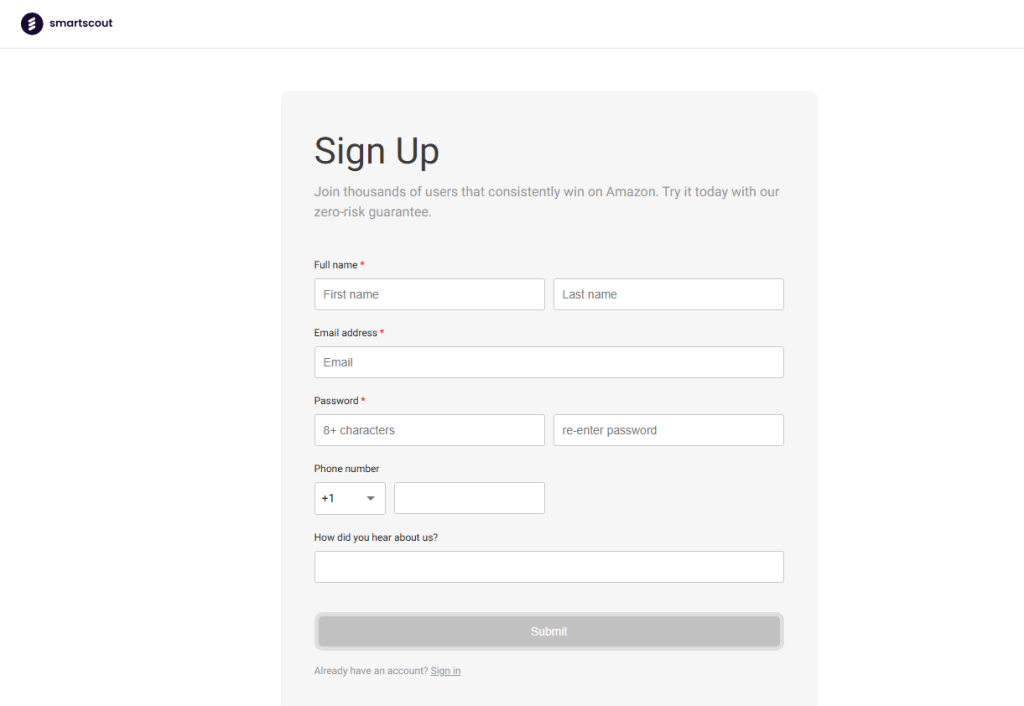Click the country code dropdown arrow
The height and width of the screenshot is (706, 1024).
(x=370, y=498)
